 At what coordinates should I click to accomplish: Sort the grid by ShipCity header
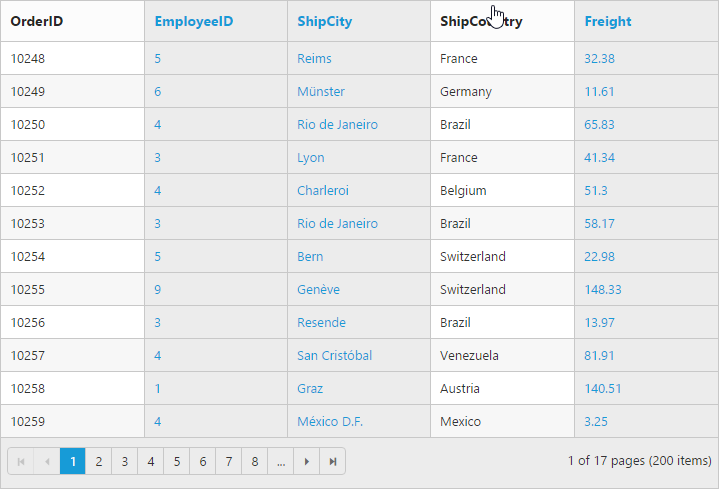324,21
